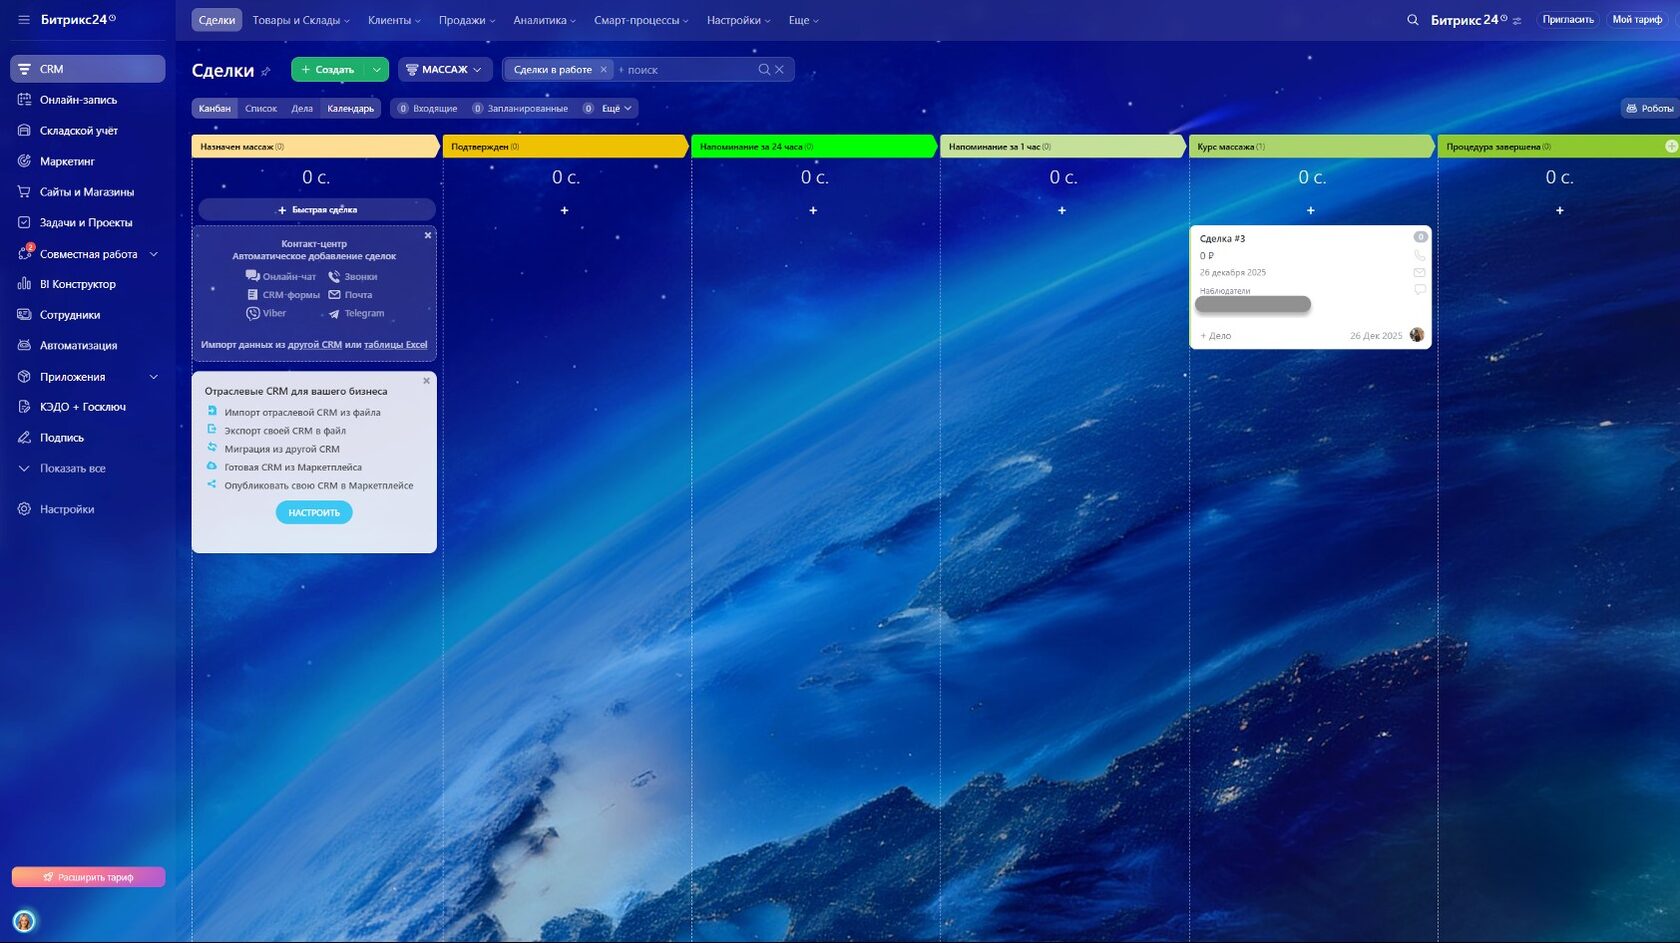Click the envelope icon on the Сделка #3 card
The image size is (1680, 943).
pyautogui.click(x=1419, y=272)
